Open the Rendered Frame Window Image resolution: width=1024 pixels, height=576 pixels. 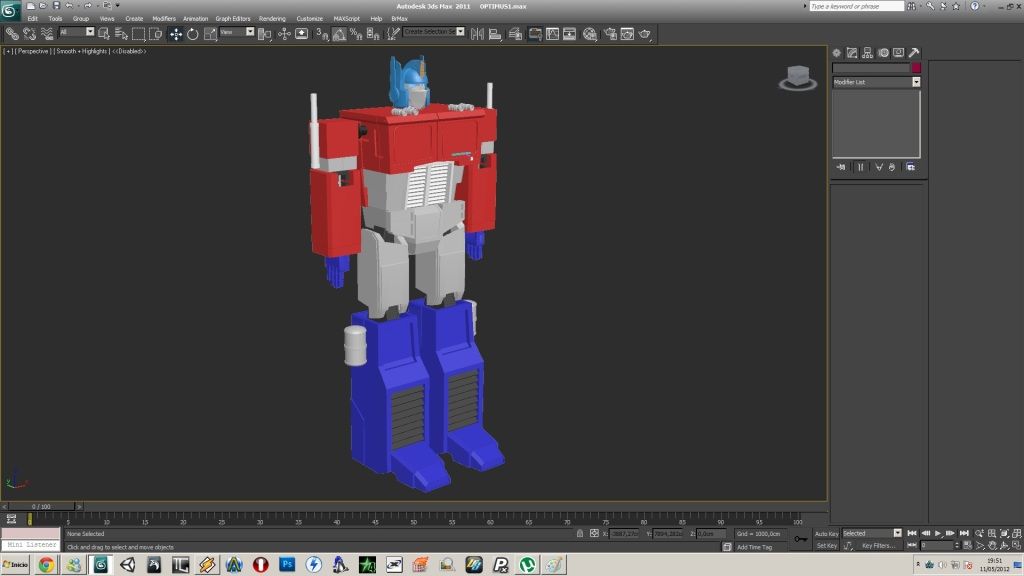click(627, 34)
